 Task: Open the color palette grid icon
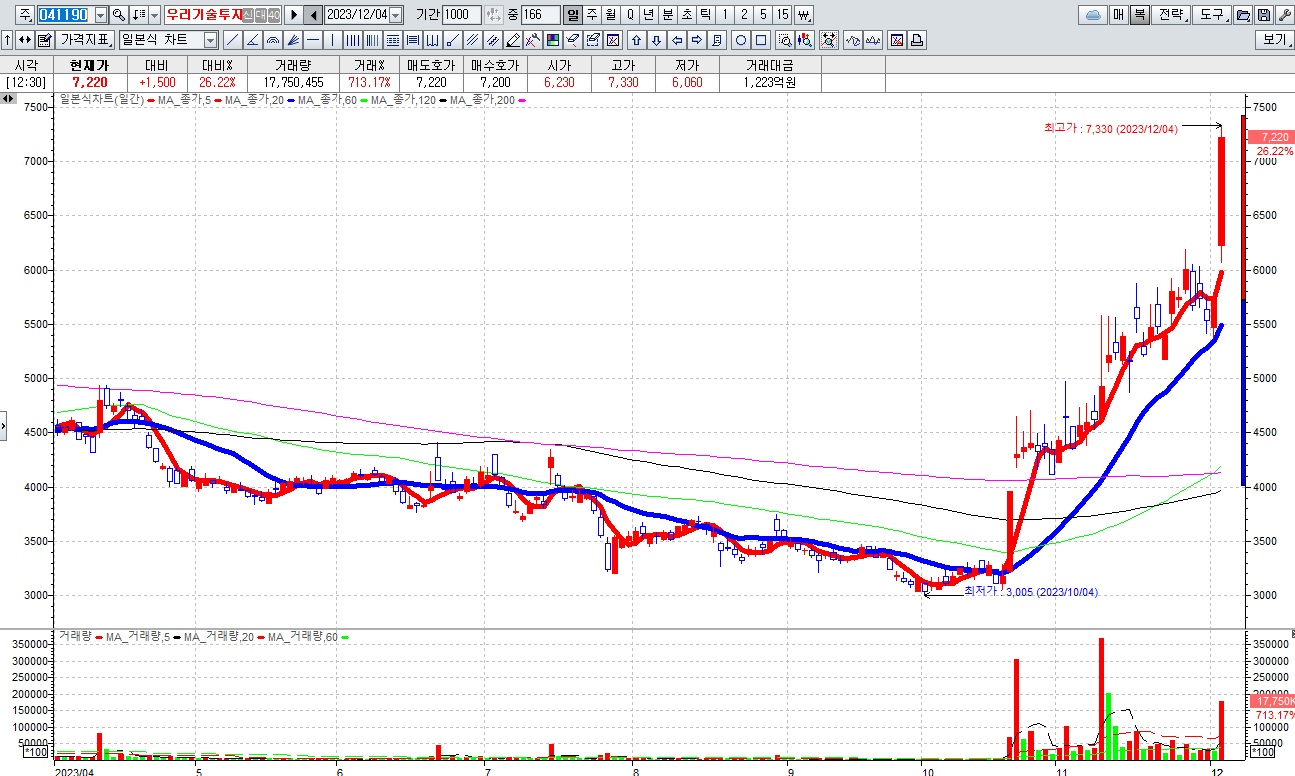(x=552, y=40)
